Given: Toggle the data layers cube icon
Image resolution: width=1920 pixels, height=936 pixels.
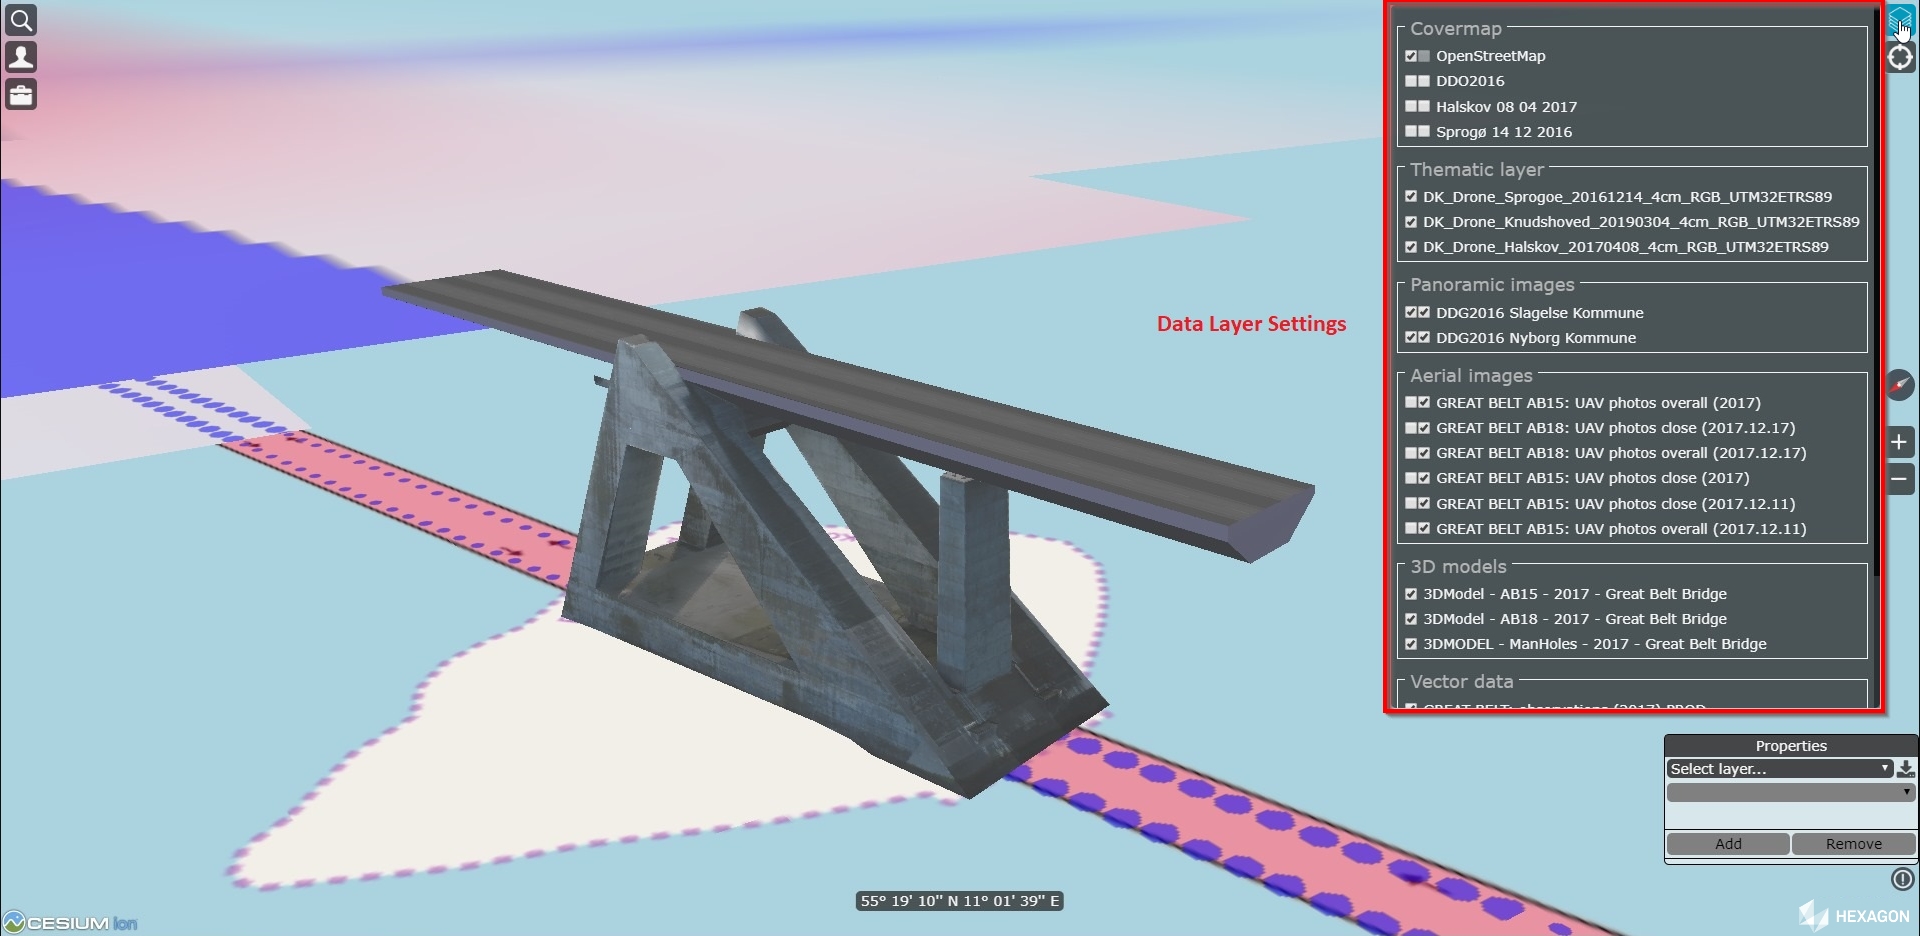Looking at the screenshot, I should pos(1899,20).
